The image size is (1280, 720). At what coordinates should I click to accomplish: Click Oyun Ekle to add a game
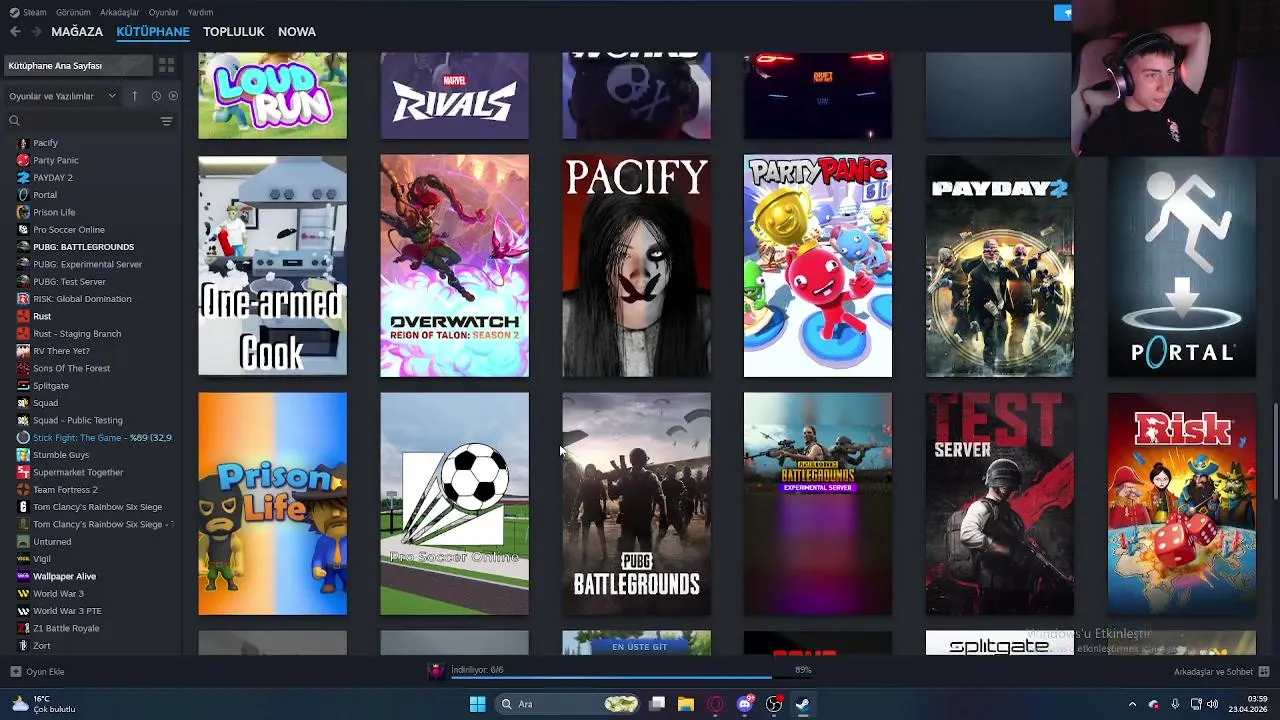(38, 672)
